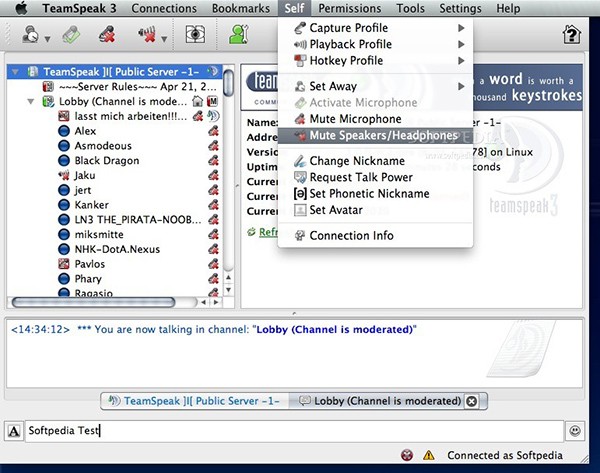Open the Help menu

coord(508,8)
